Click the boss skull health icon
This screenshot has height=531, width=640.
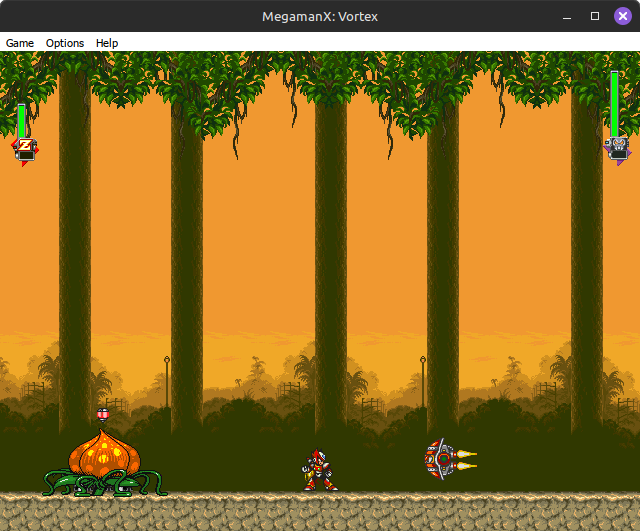click(618, 150)
